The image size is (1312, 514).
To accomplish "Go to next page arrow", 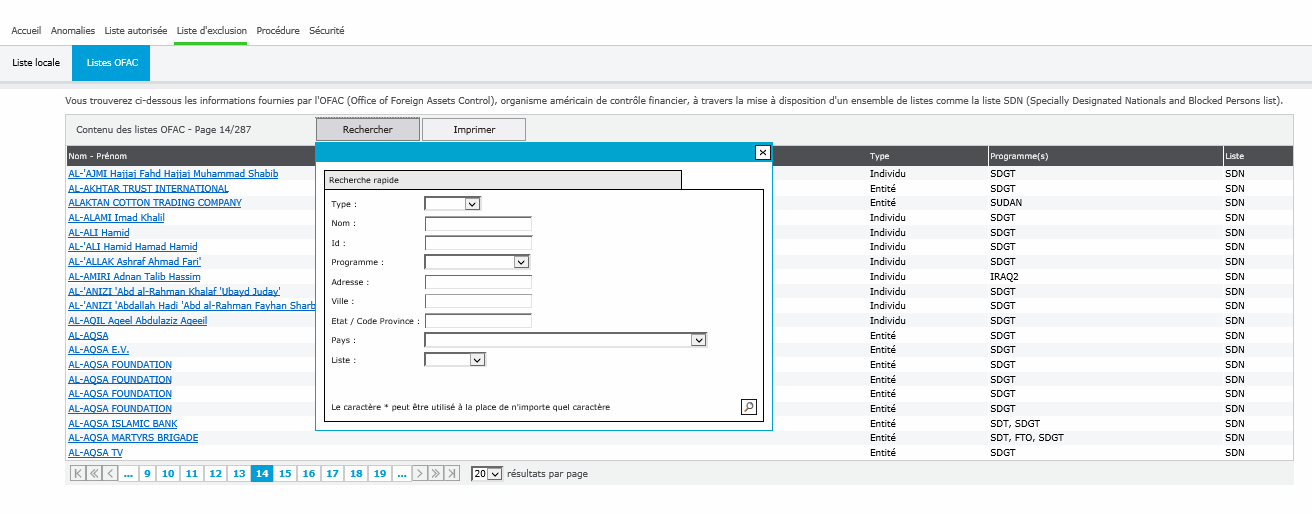I will (420, 474).
